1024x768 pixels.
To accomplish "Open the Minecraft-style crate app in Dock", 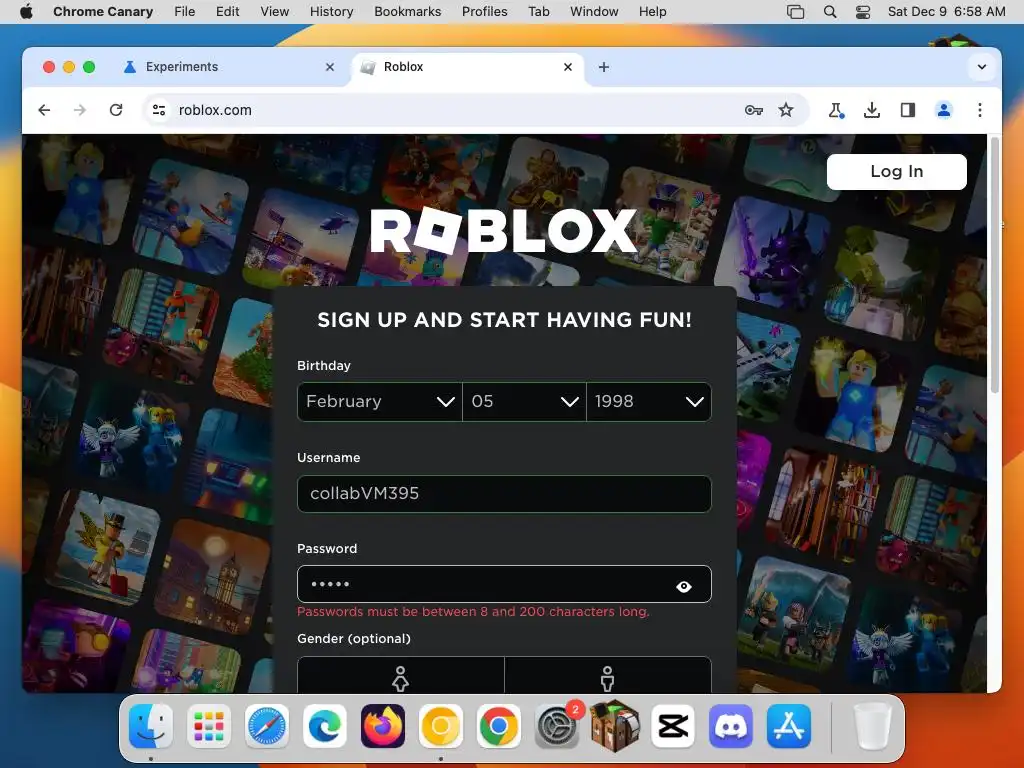I will click(x=615, y=726).
